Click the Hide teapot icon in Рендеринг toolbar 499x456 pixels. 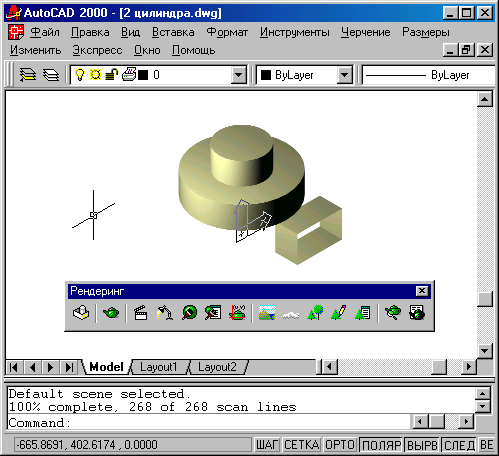(x=81, y=313)
